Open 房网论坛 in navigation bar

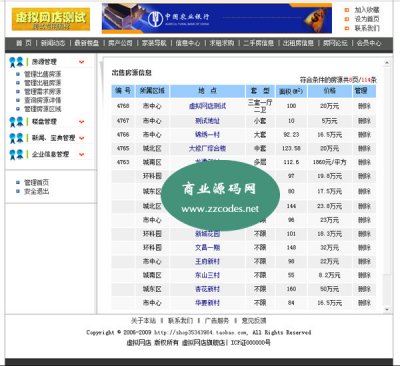tap(335, 43)
